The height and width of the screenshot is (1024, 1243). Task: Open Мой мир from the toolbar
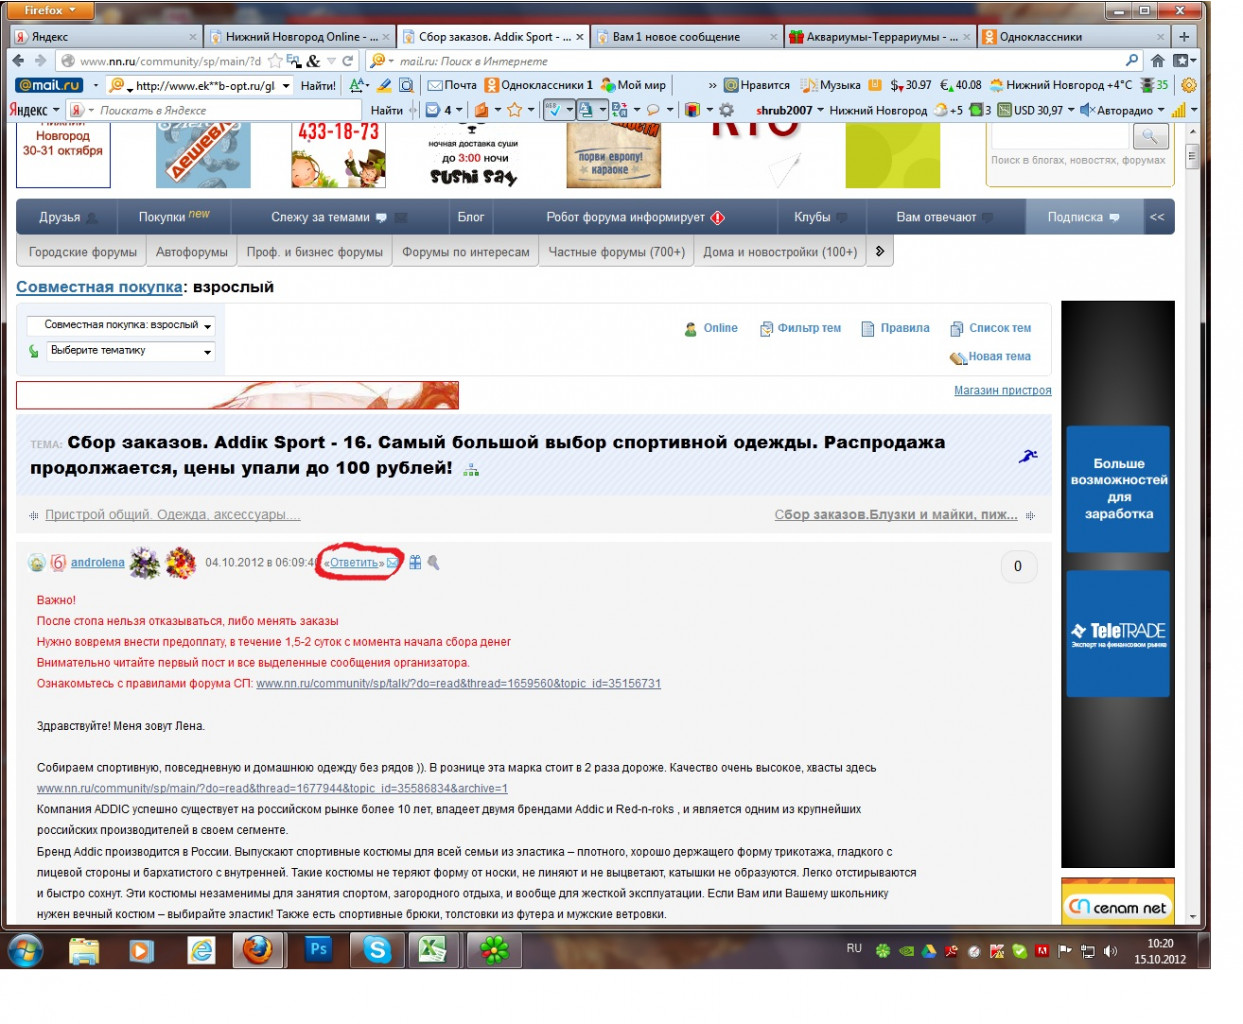tap(633, 85)
